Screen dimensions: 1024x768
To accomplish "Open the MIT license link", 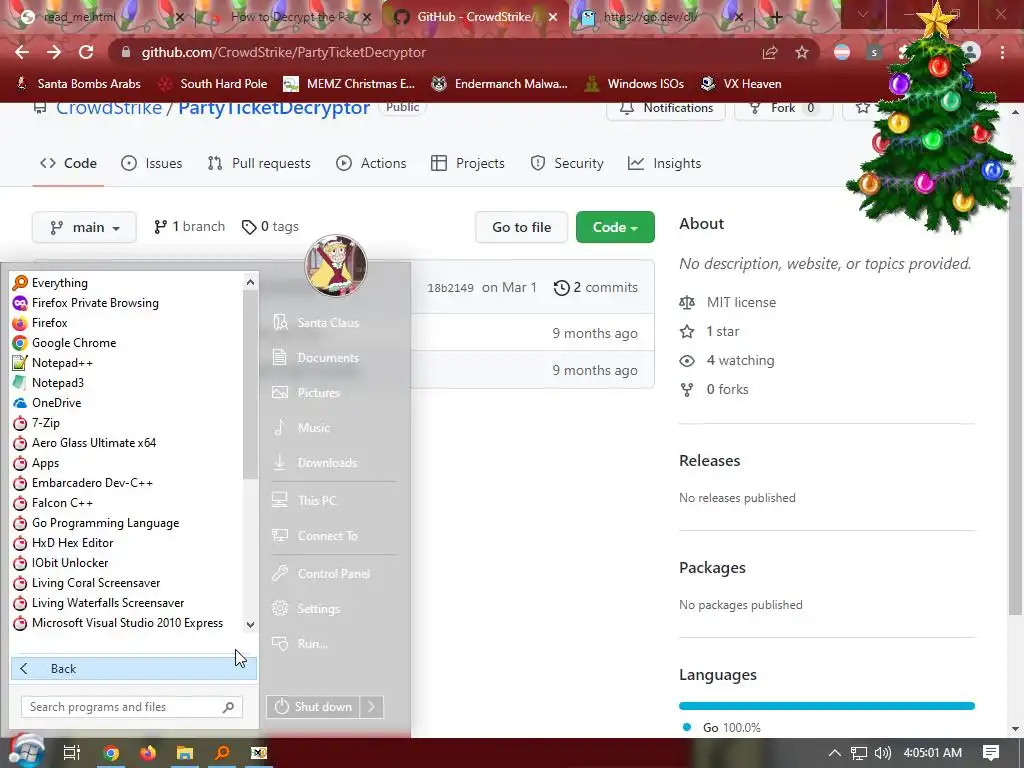I will click(741, 302).
